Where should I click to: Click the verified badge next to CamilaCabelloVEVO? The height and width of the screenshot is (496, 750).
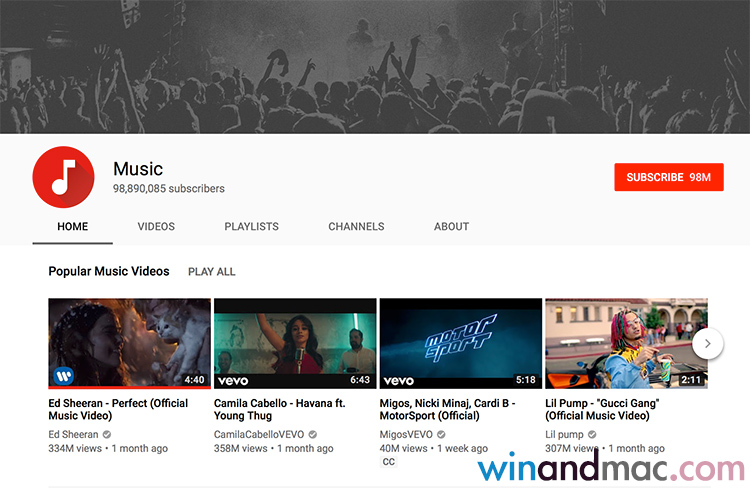[x=313, y=435]
